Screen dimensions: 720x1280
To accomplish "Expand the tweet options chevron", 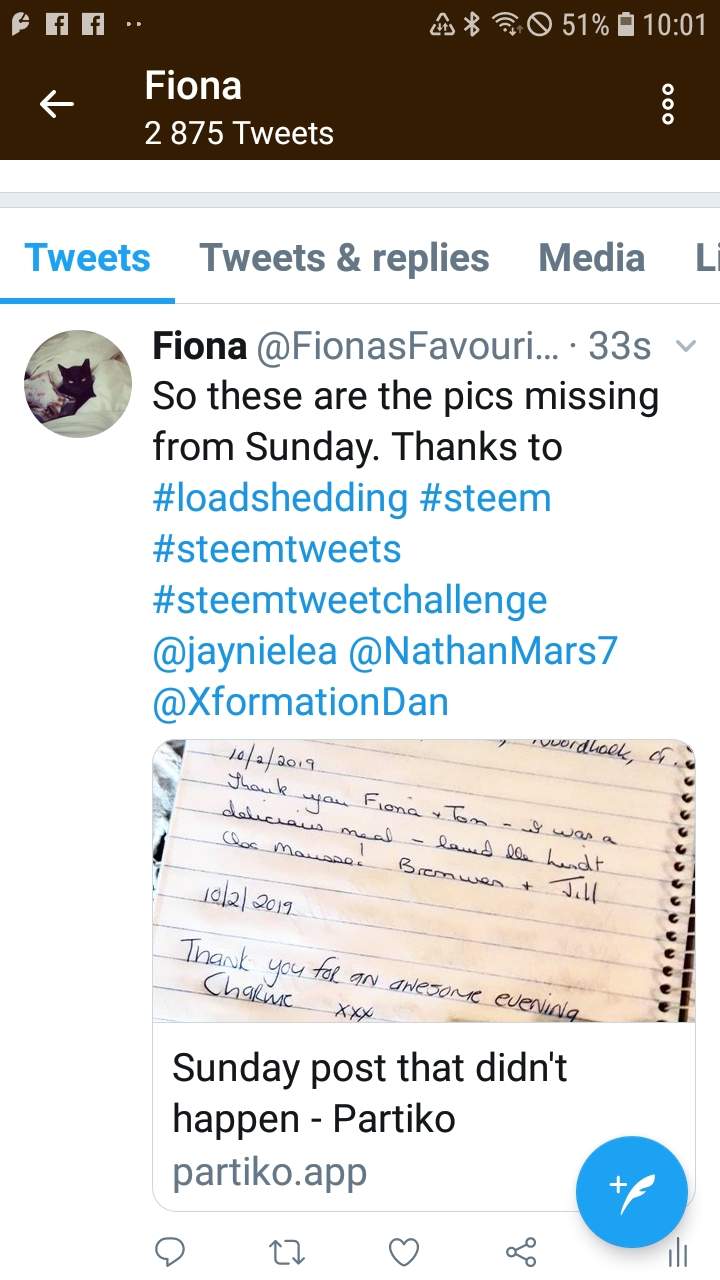I will (x=685, y=347).
